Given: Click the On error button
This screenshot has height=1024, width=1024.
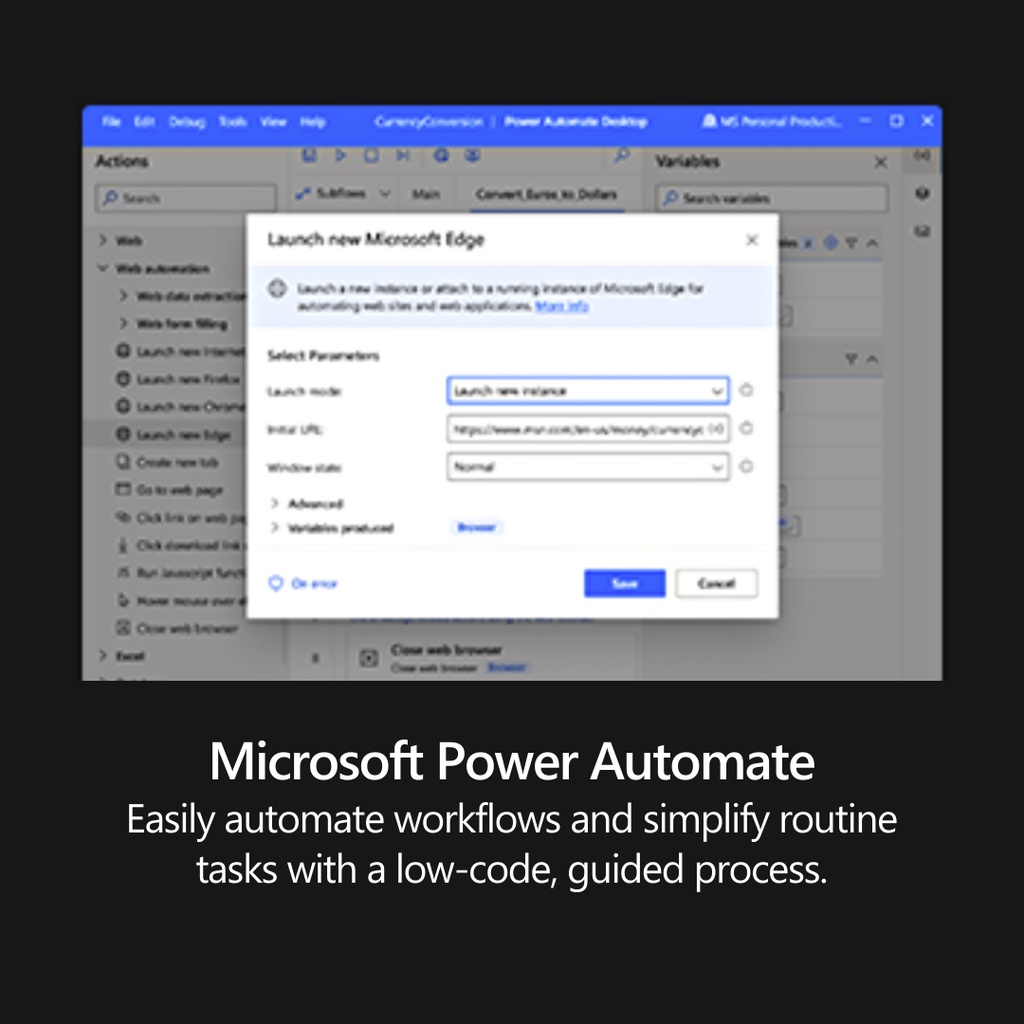Looking at the screenshot, I should (303, 583).
